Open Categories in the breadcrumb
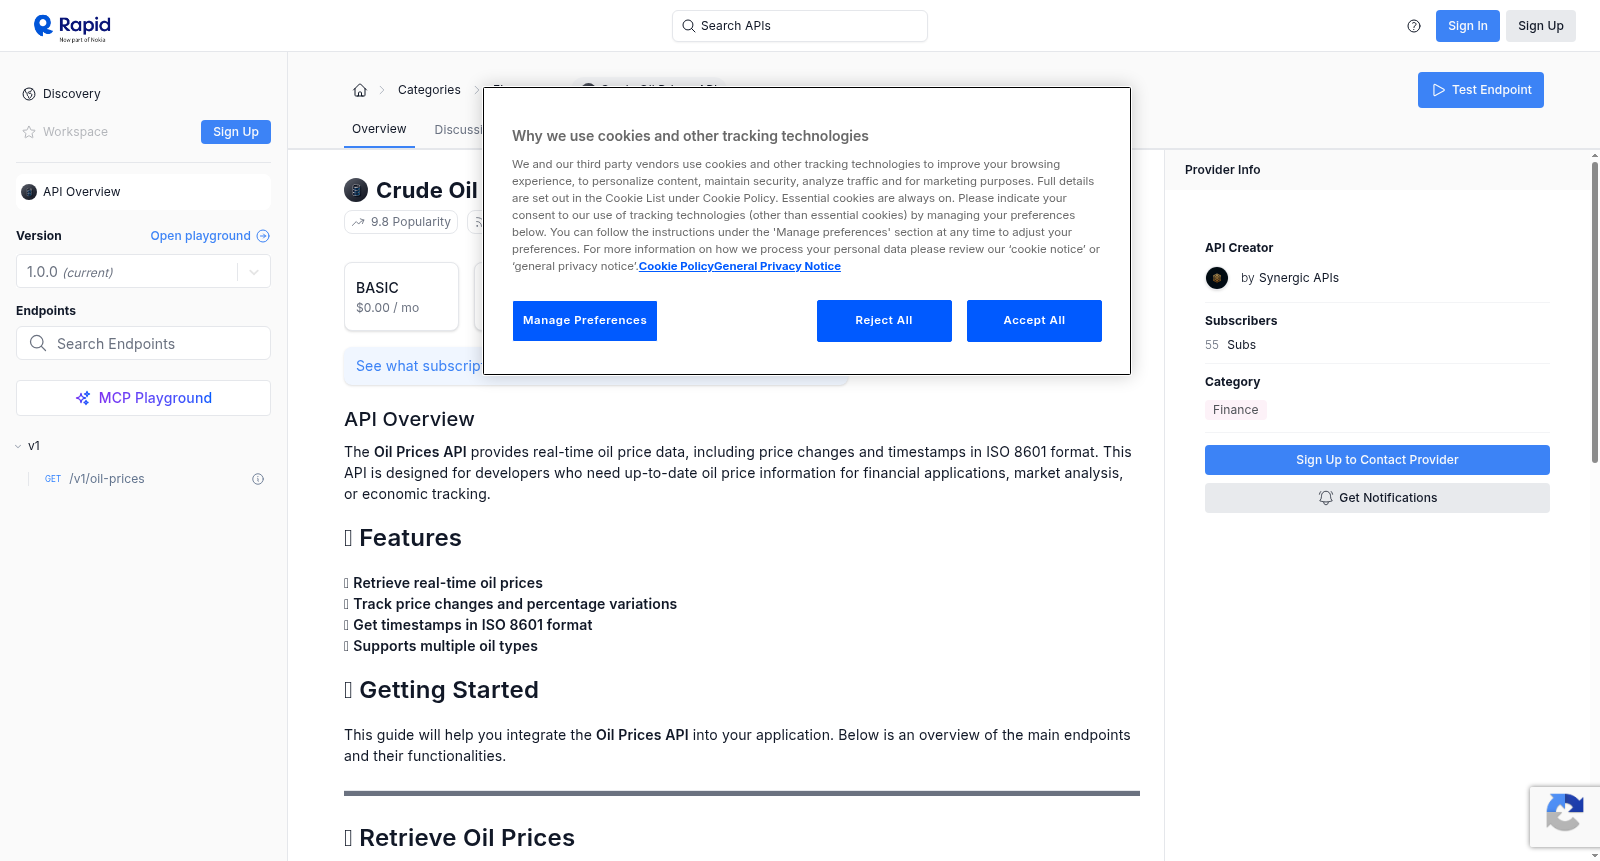This screenshot has height=861, width=1600. coord(429,90)
